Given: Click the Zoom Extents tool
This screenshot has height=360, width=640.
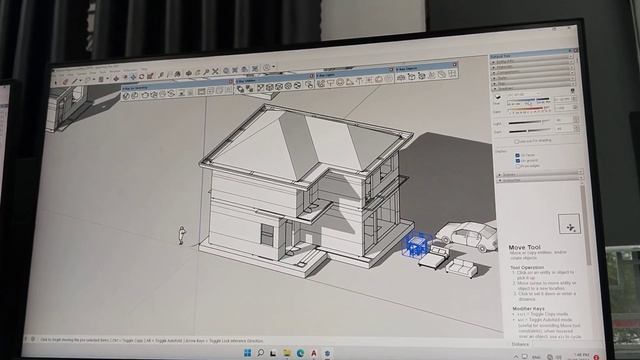Looking at the screenshot, I should point(215,71).
